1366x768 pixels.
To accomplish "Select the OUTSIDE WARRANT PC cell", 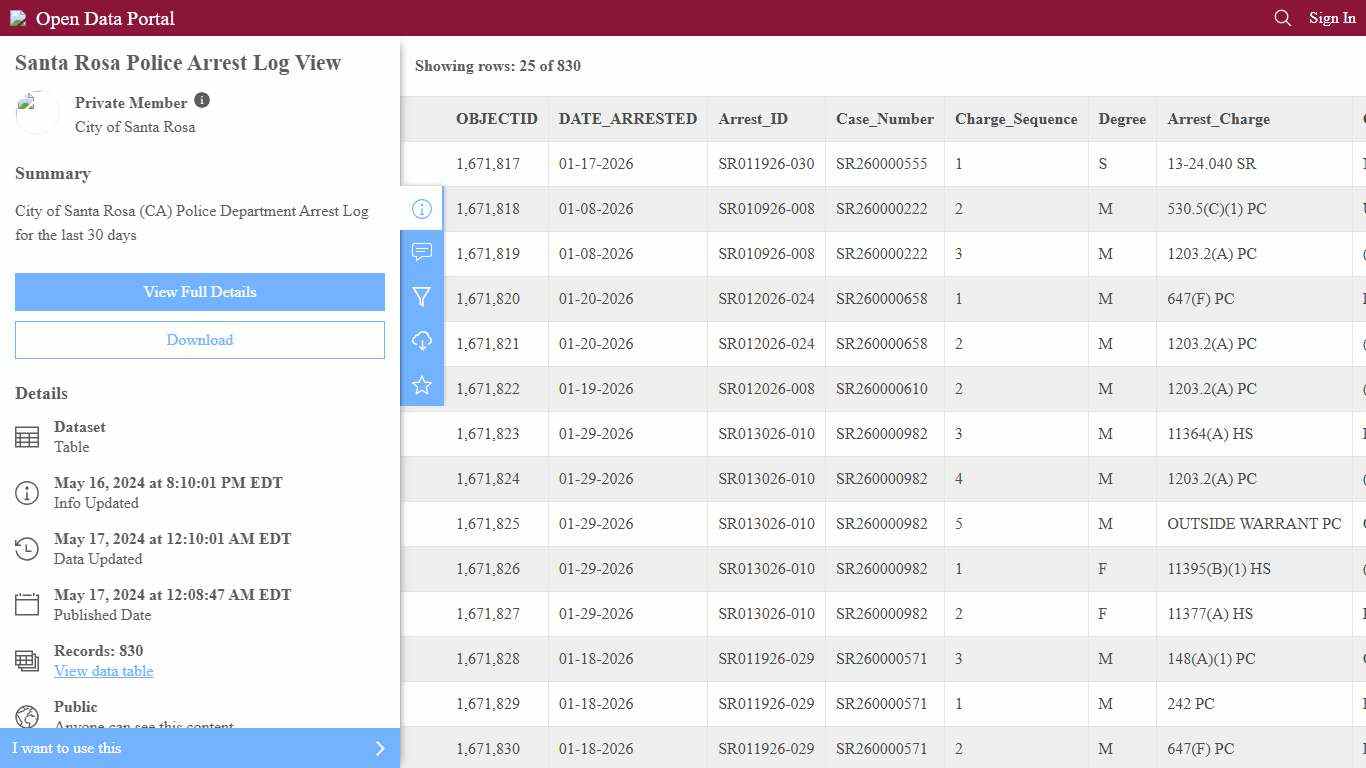I will (1253, 524).
